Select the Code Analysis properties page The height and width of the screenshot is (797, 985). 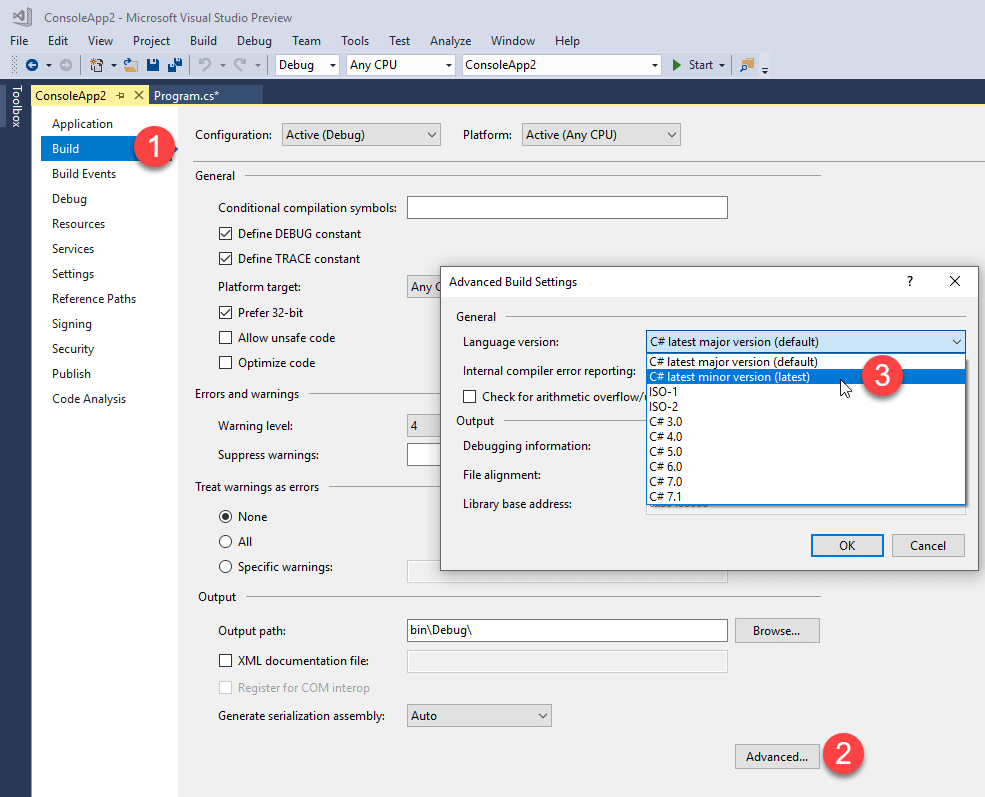point(89,399)
